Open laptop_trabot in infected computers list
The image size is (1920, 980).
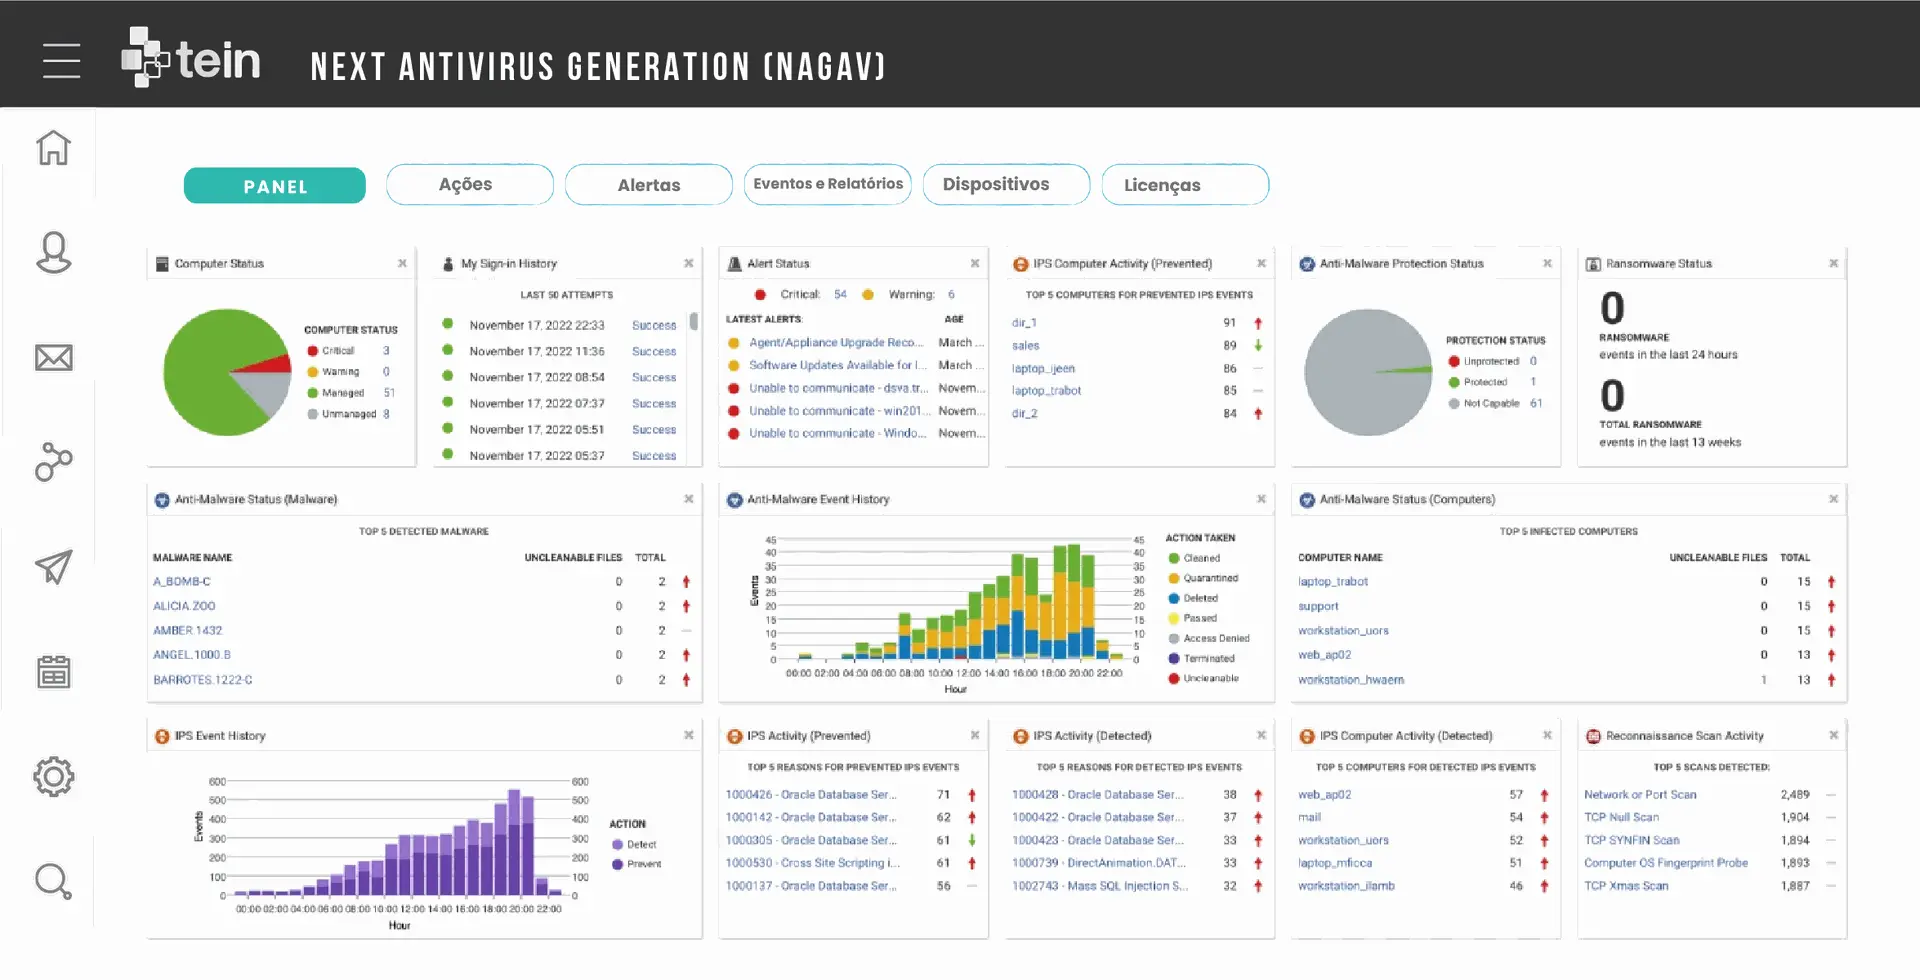[1333, 582]
